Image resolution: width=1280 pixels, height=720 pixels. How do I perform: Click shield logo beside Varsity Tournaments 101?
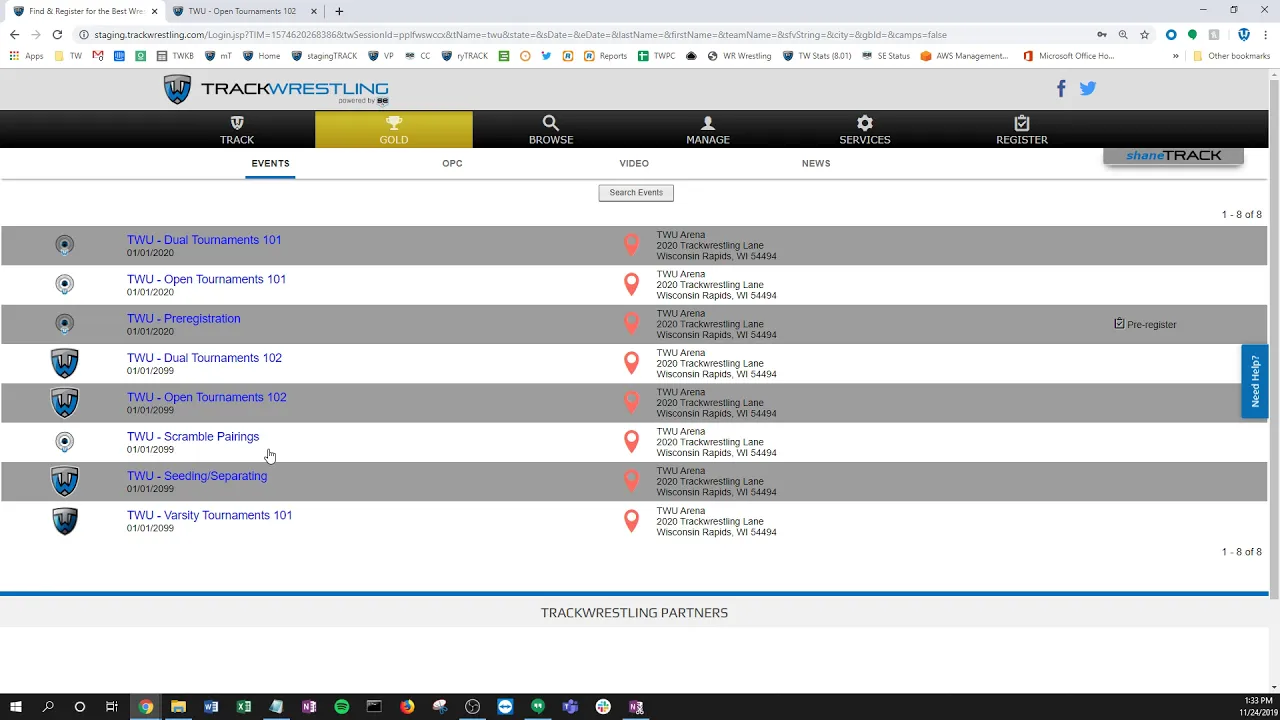(x=64, y=521)
